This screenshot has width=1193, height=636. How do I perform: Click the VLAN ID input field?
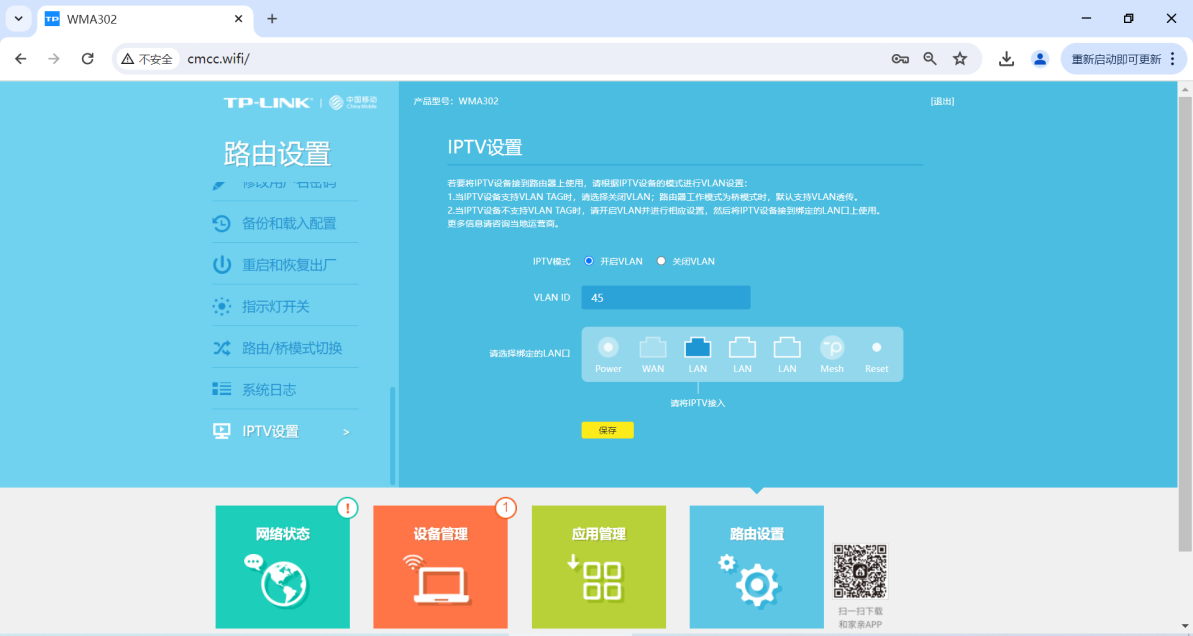[666, 297]
